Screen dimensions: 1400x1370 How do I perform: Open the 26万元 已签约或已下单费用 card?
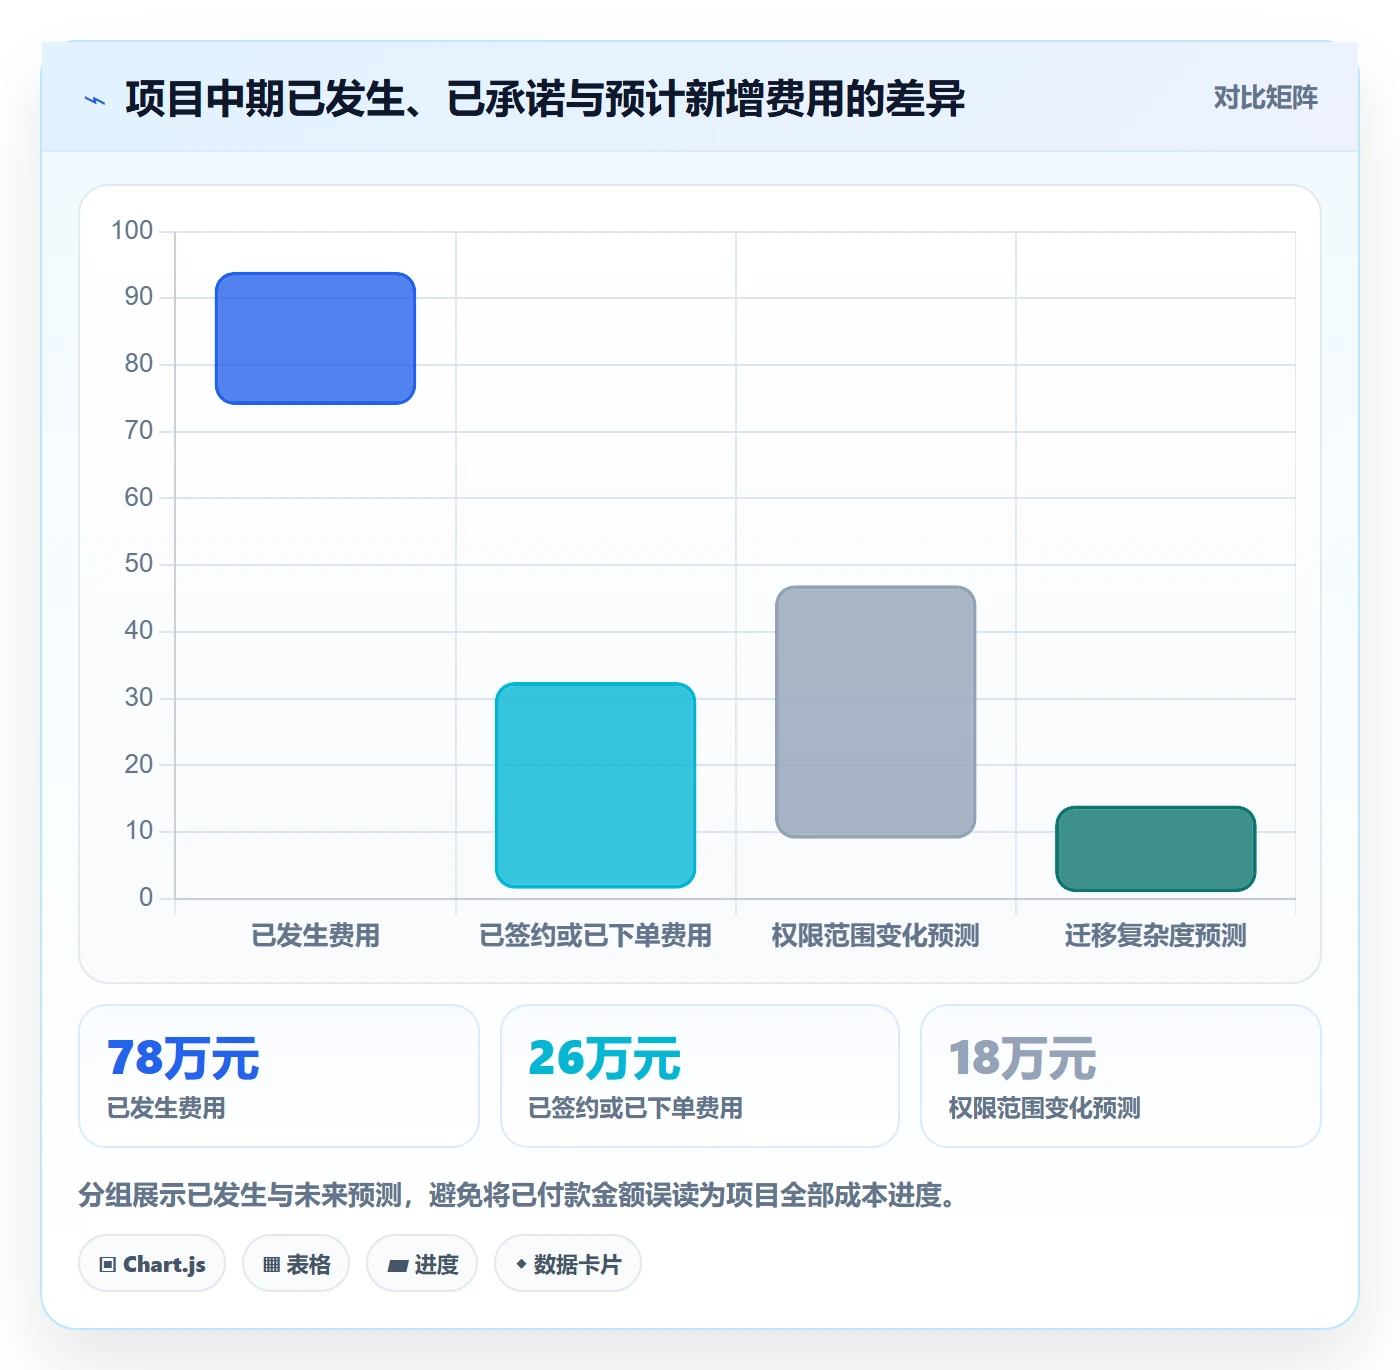(x=700, y=1076)
